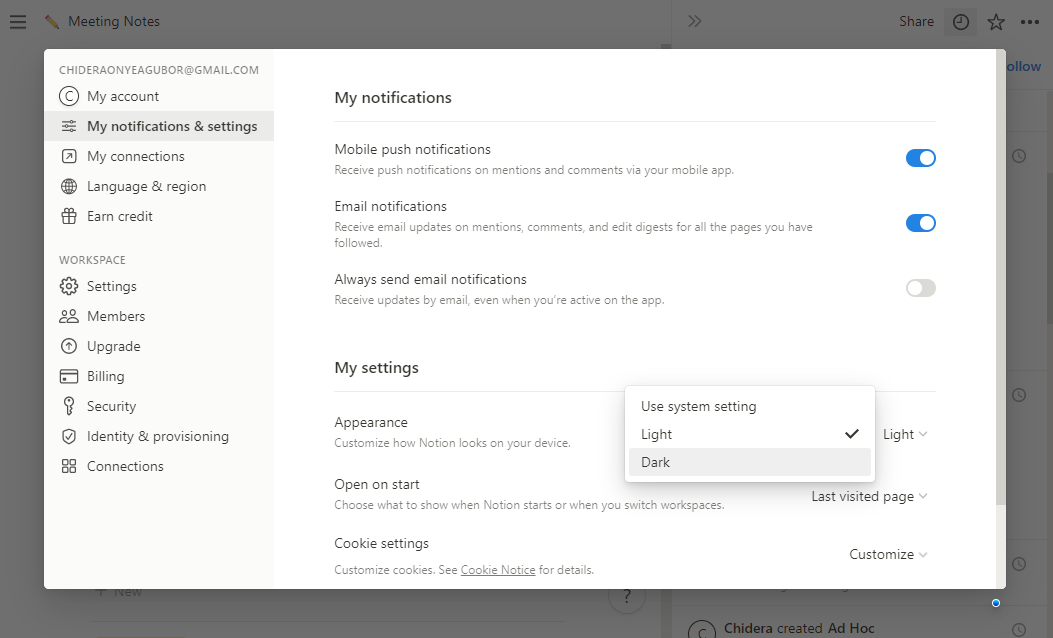
Task: Click the notifications & settings sliders icon
Action: pyautogui.click(x=68, y=126)
